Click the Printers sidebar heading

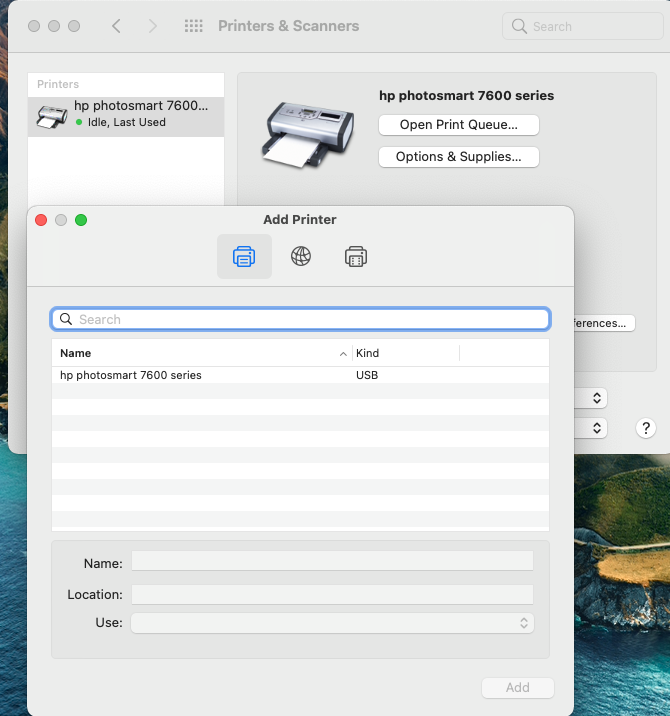[x=58, y=84]
